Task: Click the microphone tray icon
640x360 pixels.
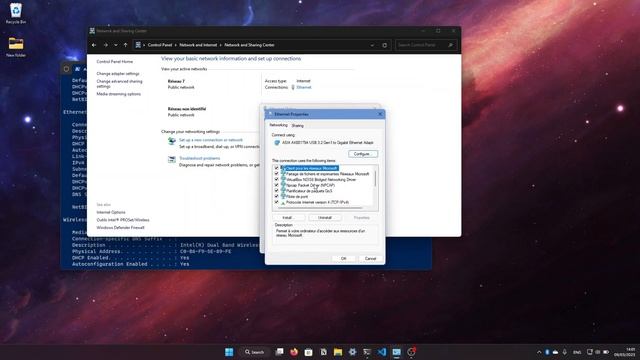Action: pyautogui.click(x=564, y=352)
